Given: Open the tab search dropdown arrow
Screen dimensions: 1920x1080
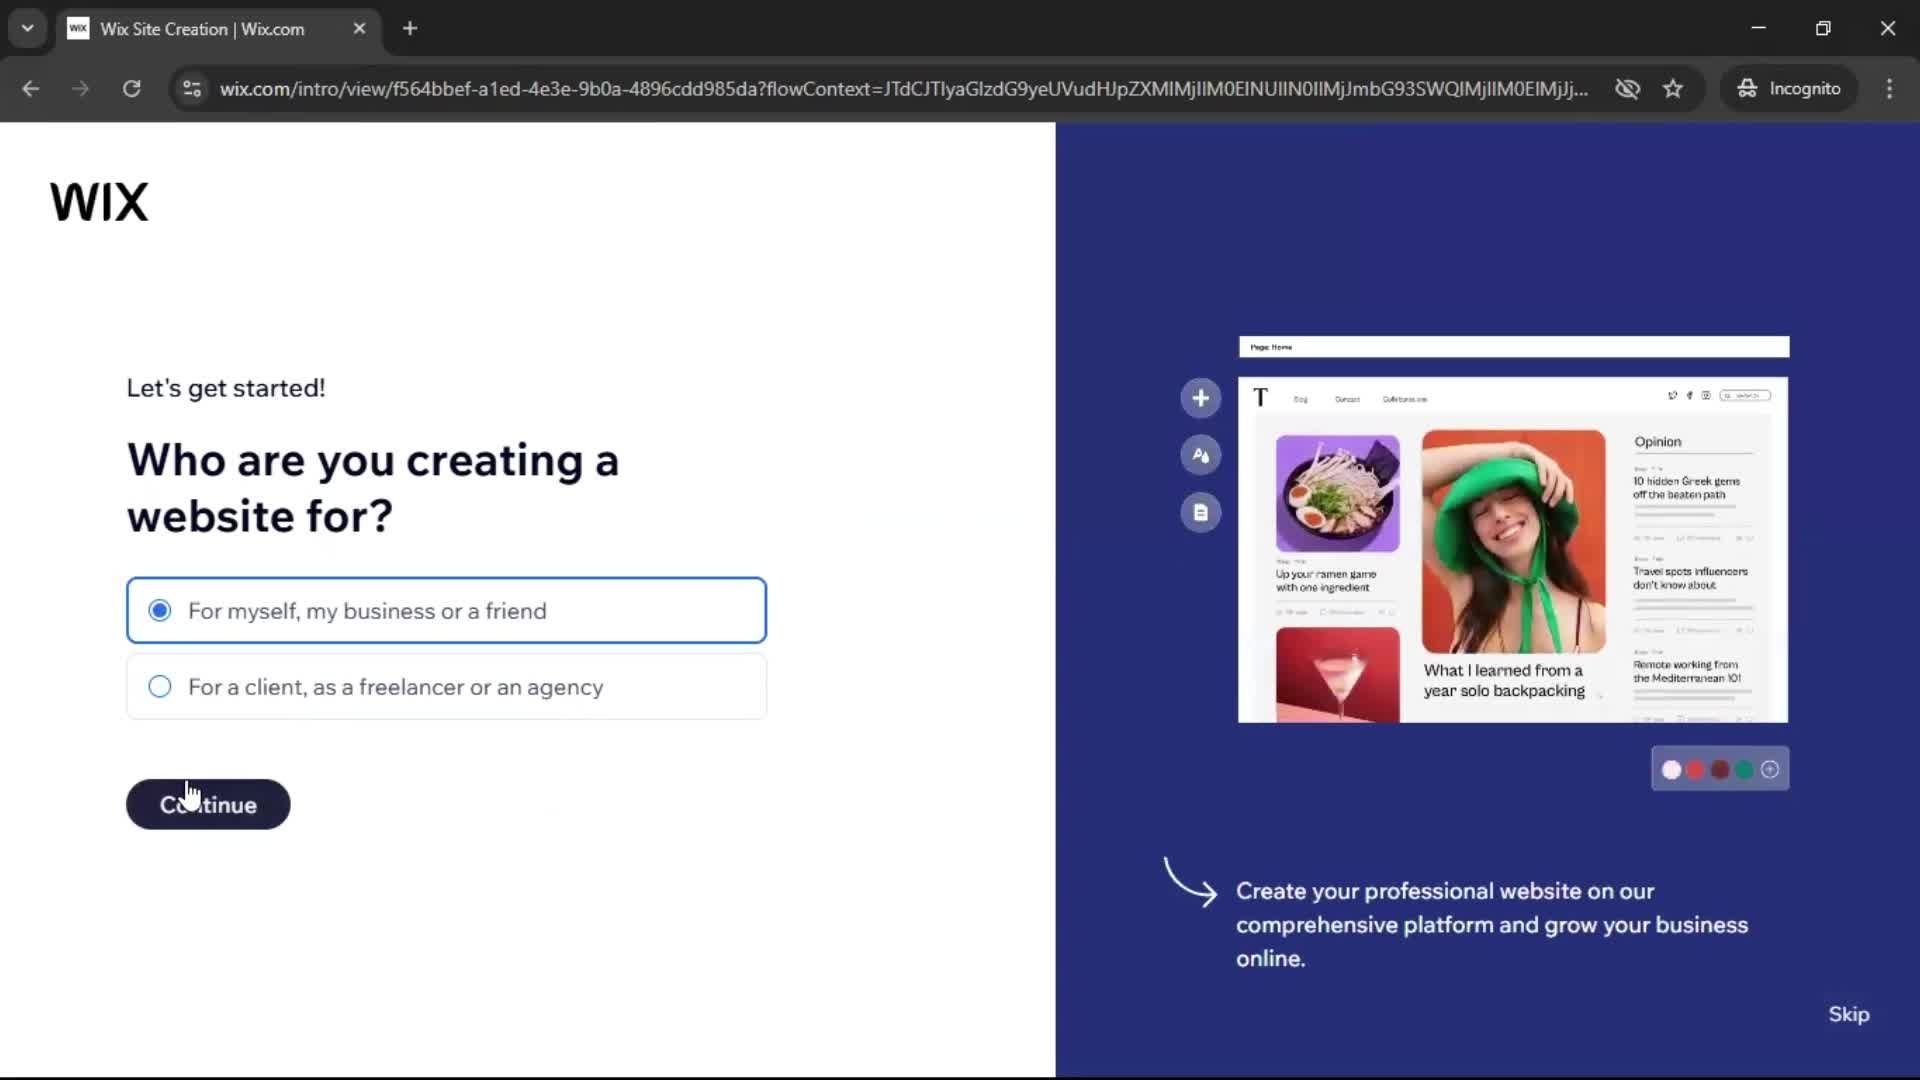Looking at the screenshot, I should [x=27, y=28].
